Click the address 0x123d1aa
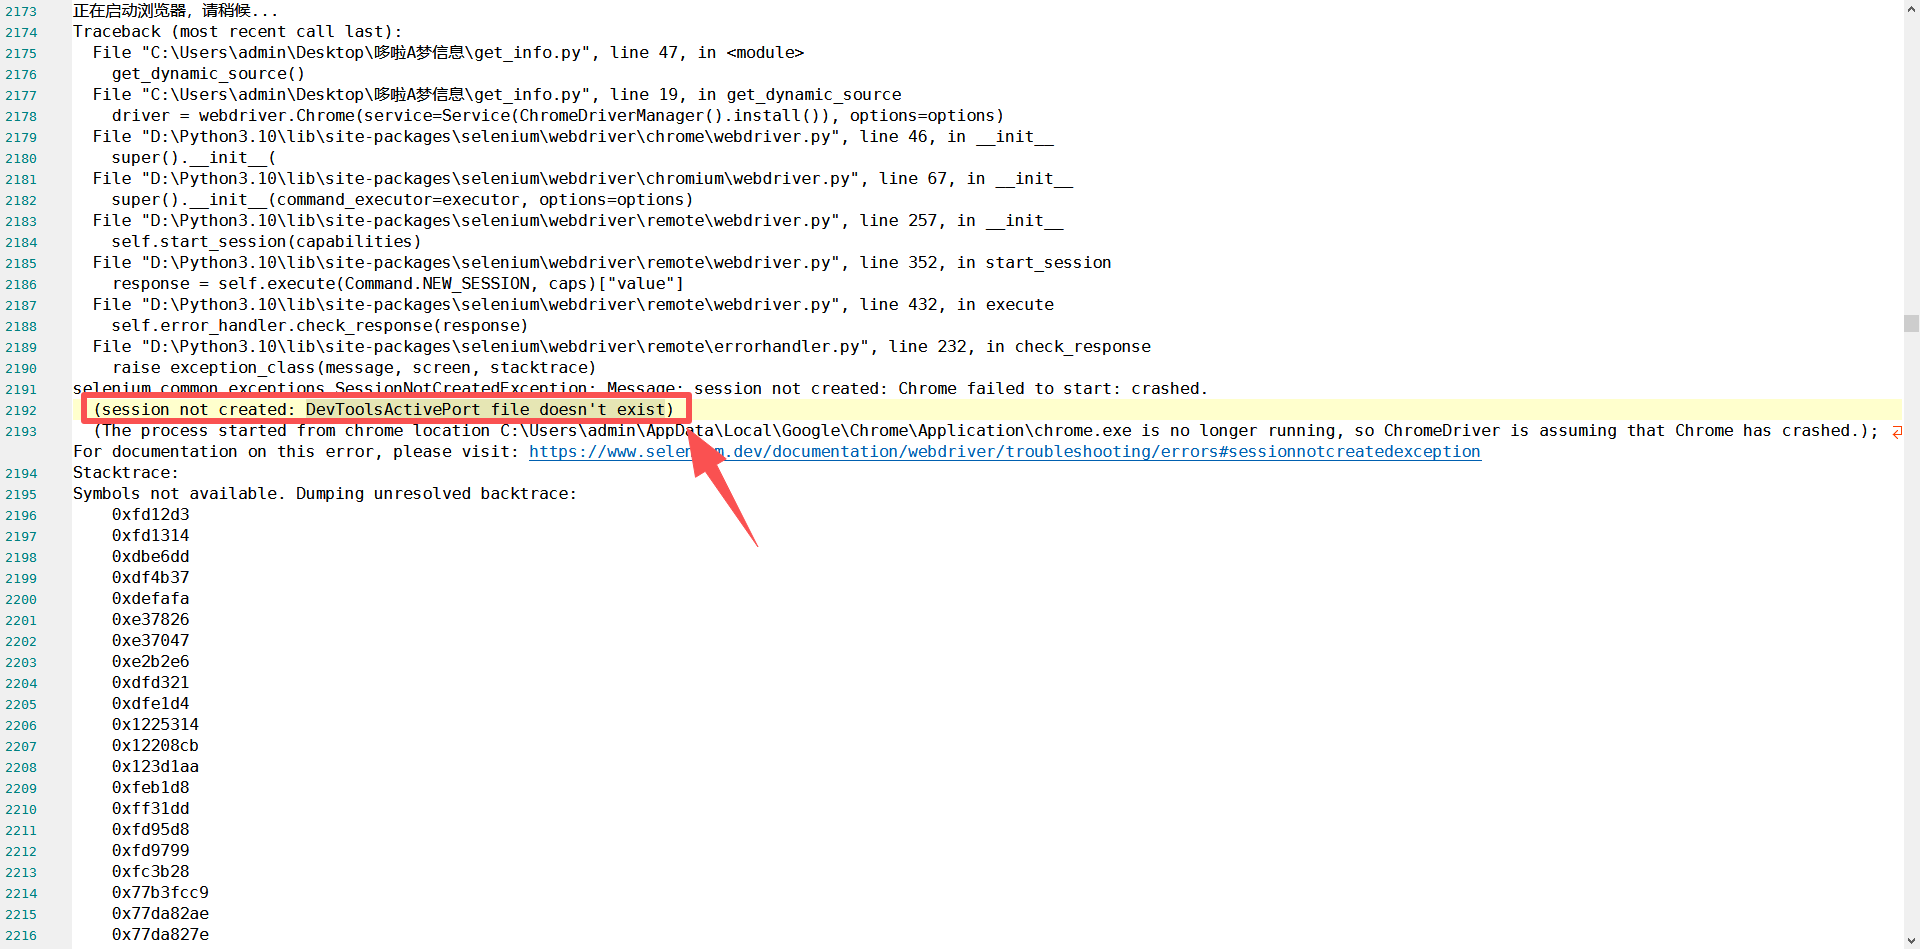1920x949 pixels. tap(155, 767)
